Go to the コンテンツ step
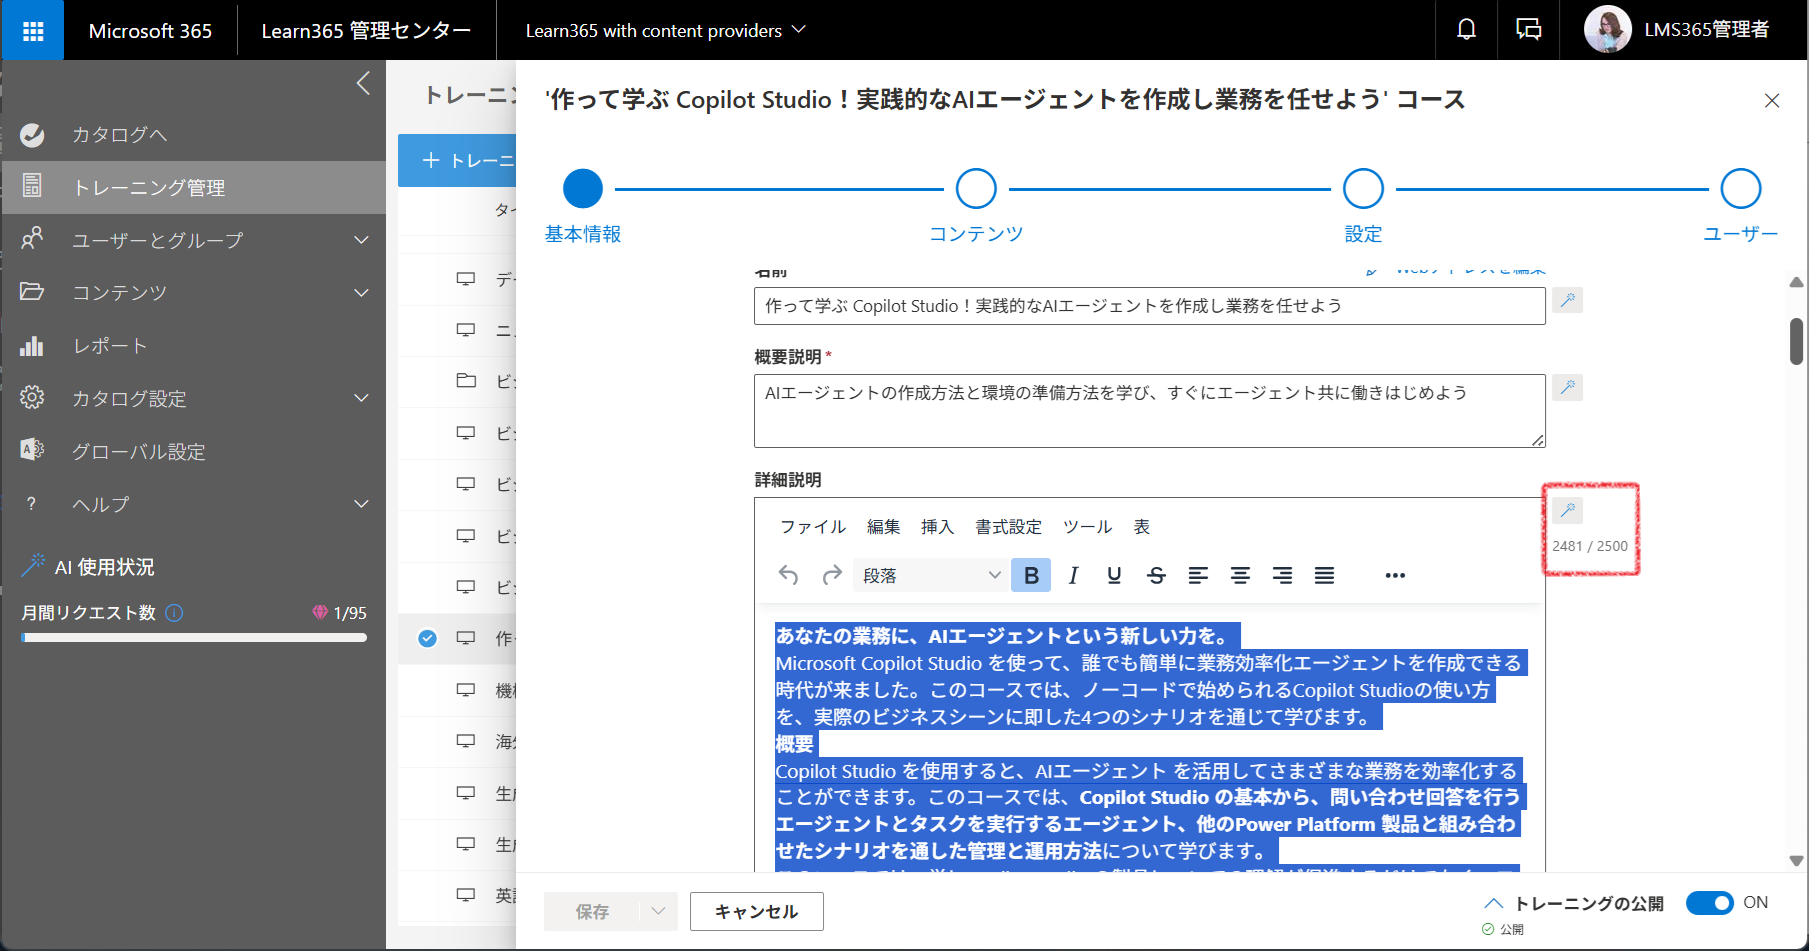 coord(976,188)
